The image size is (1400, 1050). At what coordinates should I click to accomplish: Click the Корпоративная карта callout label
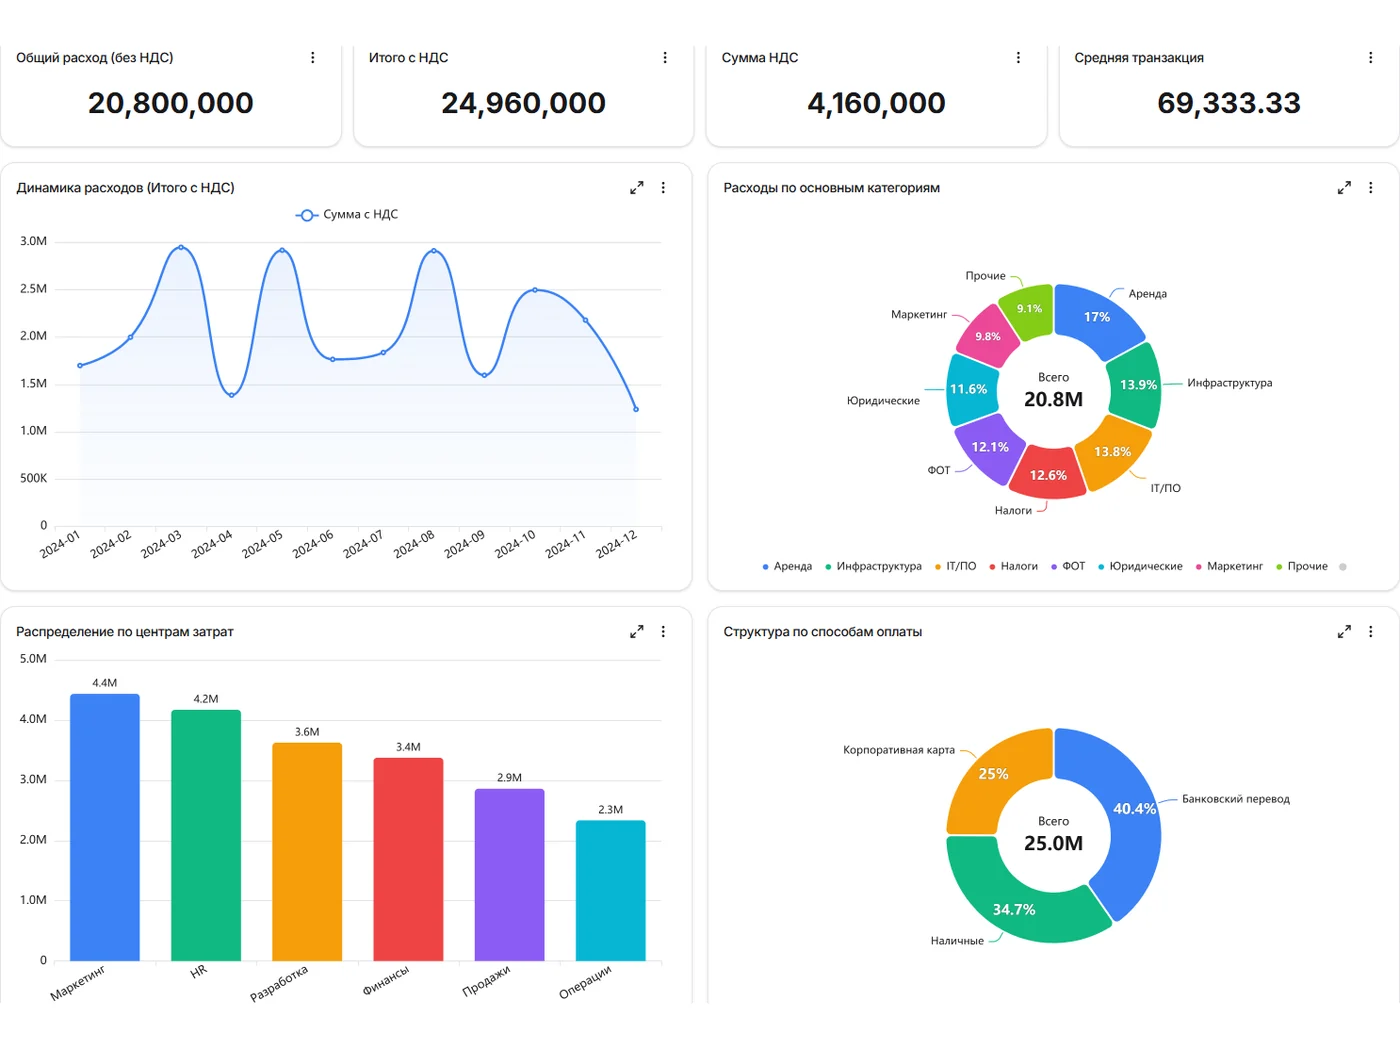899,750
